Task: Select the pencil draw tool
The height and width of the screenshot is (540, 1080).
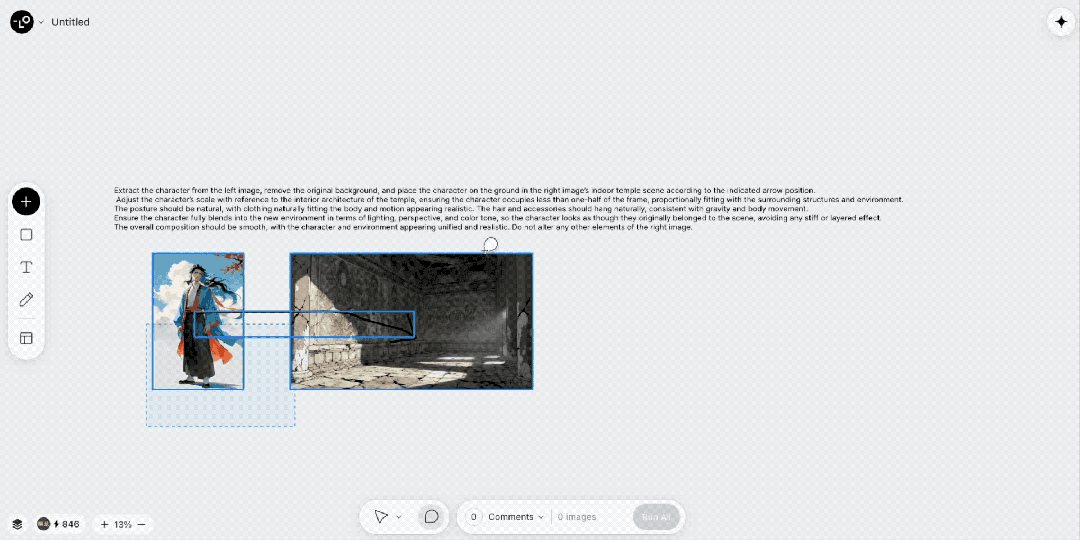Action: (26, 300)
